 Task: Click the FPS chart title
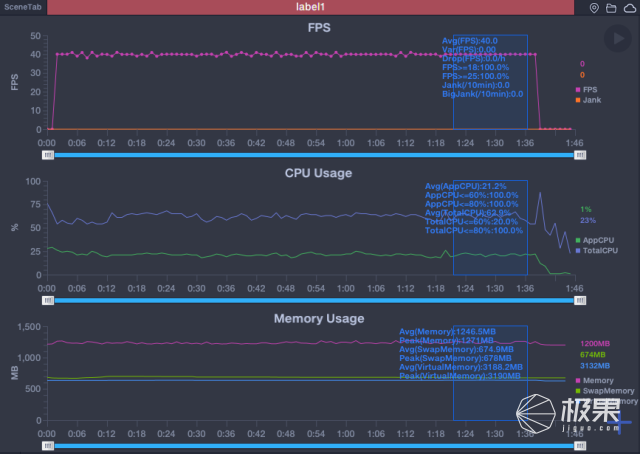coord(319,28)
